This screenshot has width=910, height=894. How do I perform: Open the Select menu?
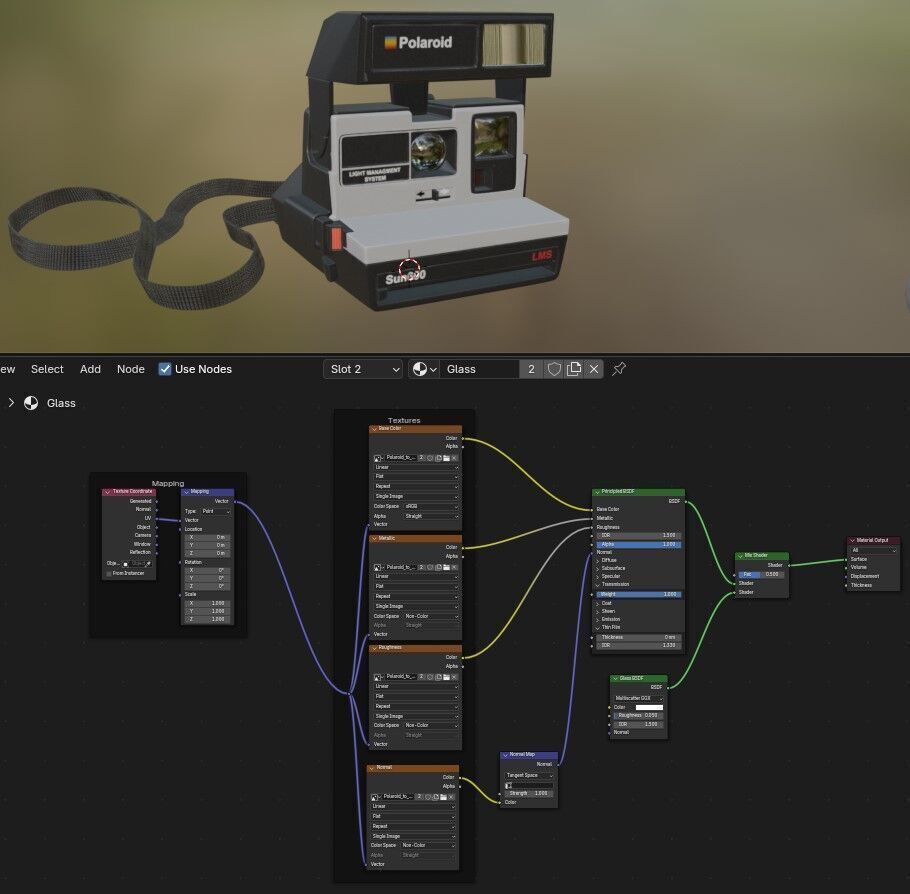click(47, 369)
